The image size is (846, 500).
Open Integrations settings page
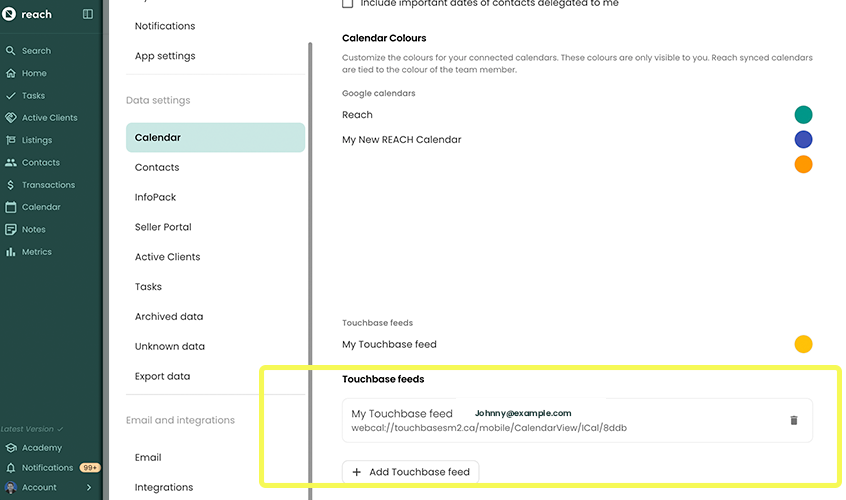click(x=164, y=487)
